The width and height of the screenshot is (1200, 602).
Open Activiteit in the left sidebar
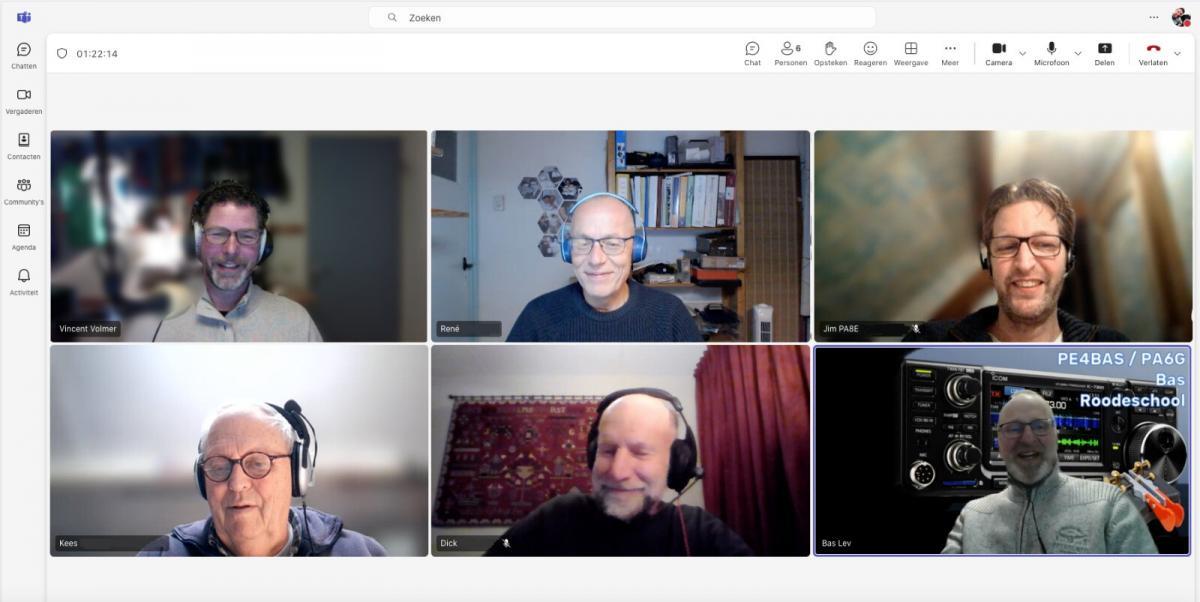tap(24, 281)
